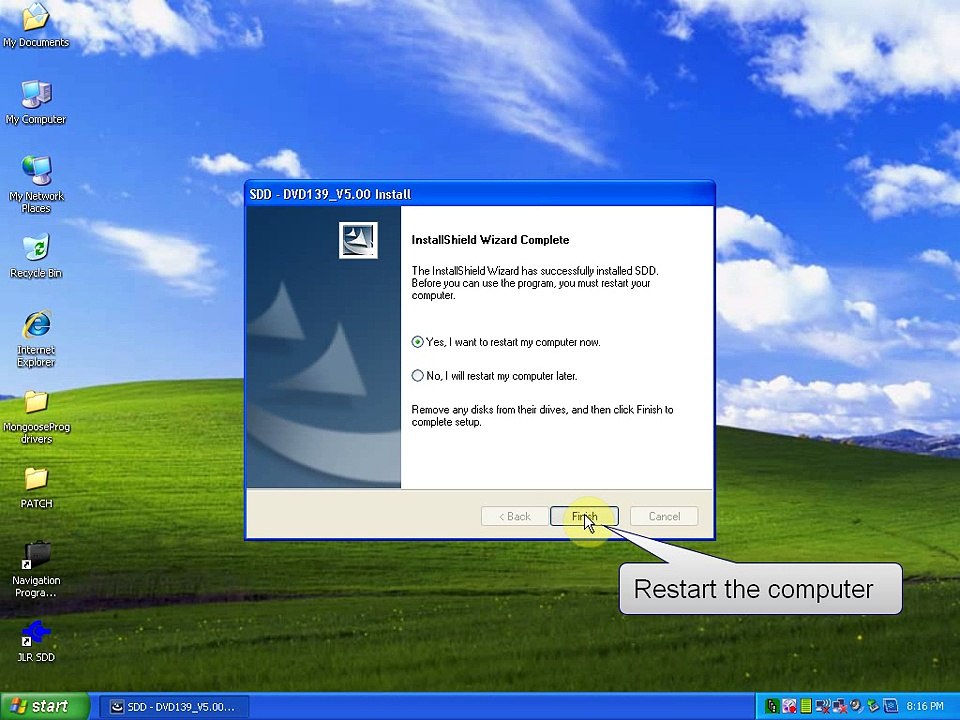Click the disabled Back button
The width and height of the screenshot is (960, 720).
[515, 516]
